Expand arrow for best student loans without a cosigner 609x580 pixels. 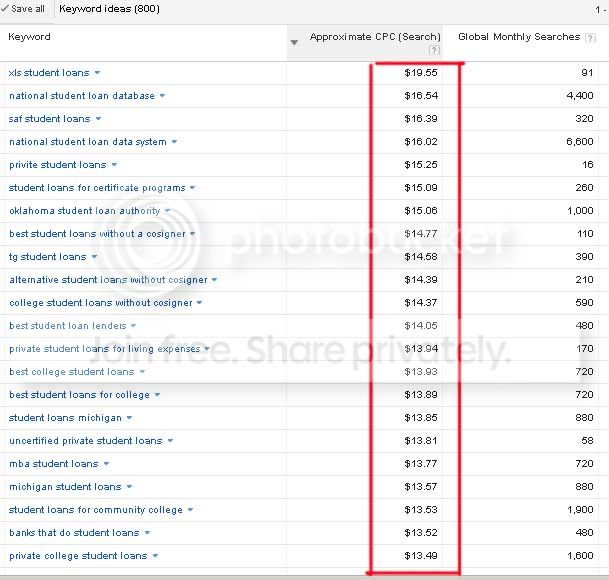tap(193, 233)
